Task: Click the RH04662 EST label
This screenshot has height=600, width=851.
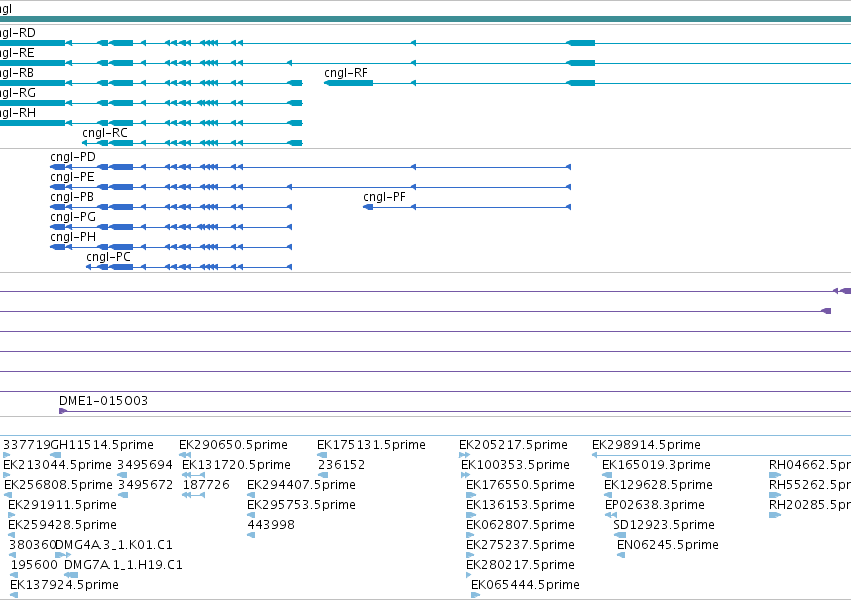Action: pyautogui.click(x=810, y=465)
